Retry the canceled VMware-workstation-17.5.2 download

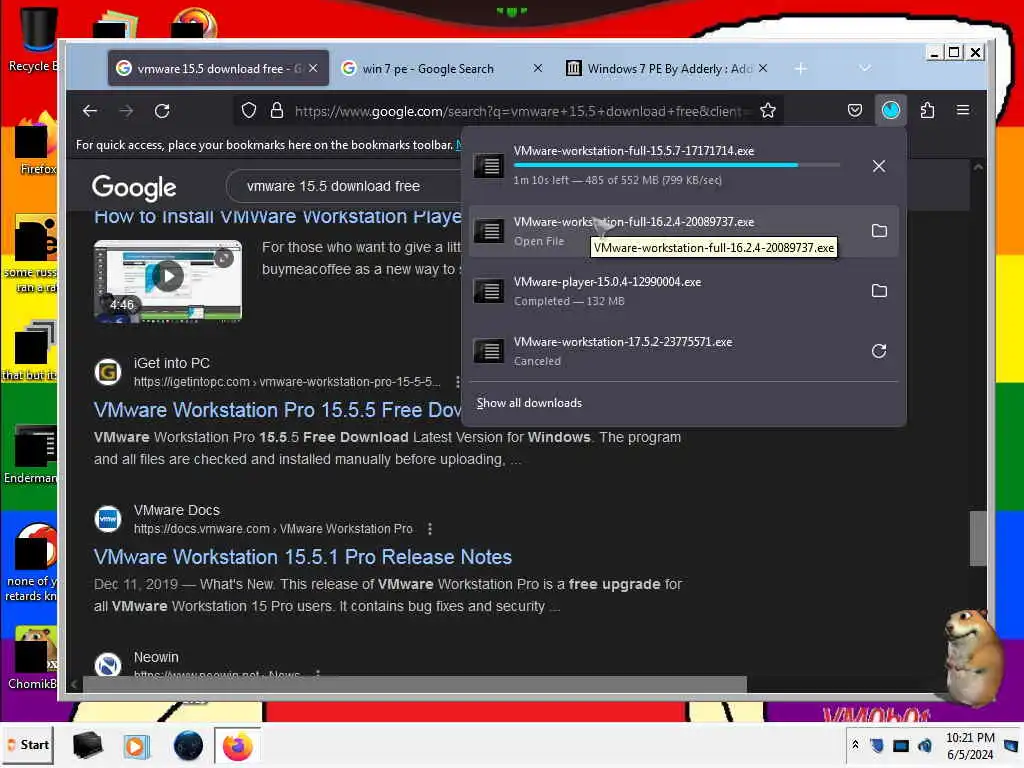click(x=879, y=351)
